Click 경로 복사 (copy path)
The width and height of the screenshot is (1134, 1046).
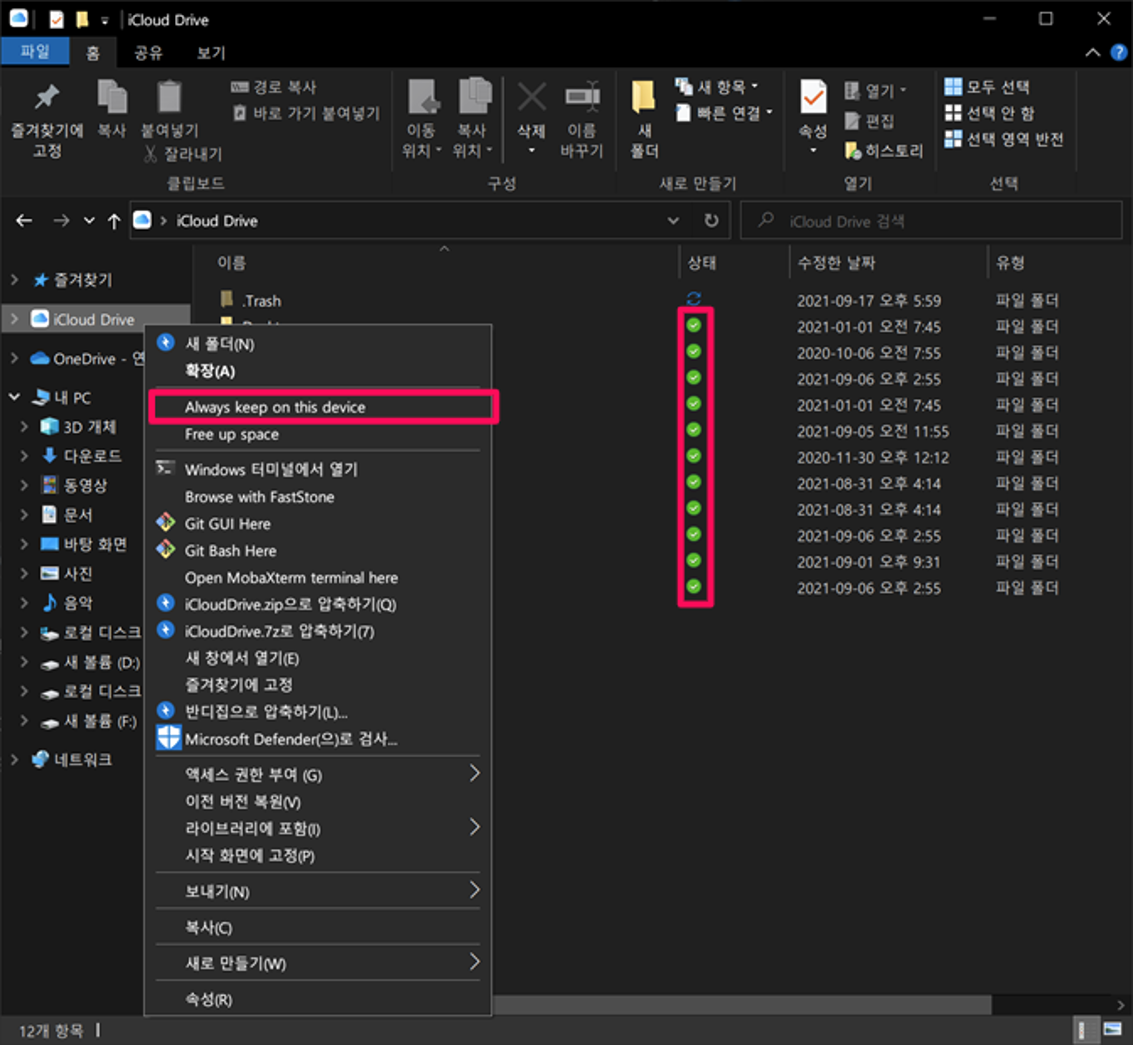(274, 88)
